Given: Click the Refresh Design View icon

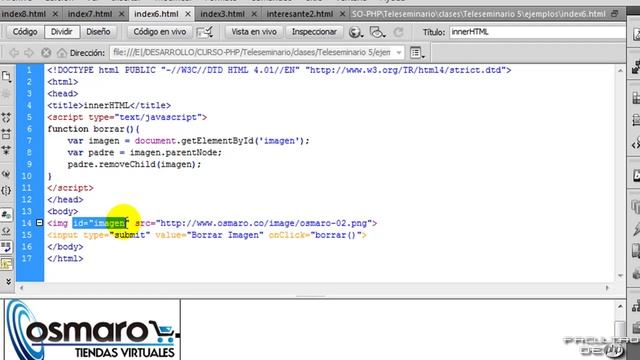Looking at the screenshot, I should (398, 32).
